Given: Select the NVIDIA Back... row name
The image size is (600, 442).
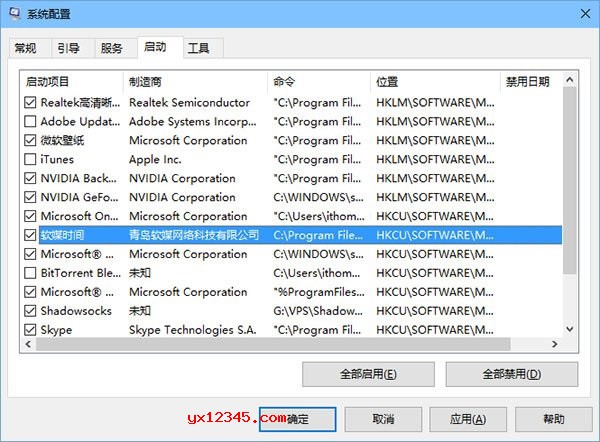Looking at the screenshot, I should pyautogui.click(x=78, y=178).
